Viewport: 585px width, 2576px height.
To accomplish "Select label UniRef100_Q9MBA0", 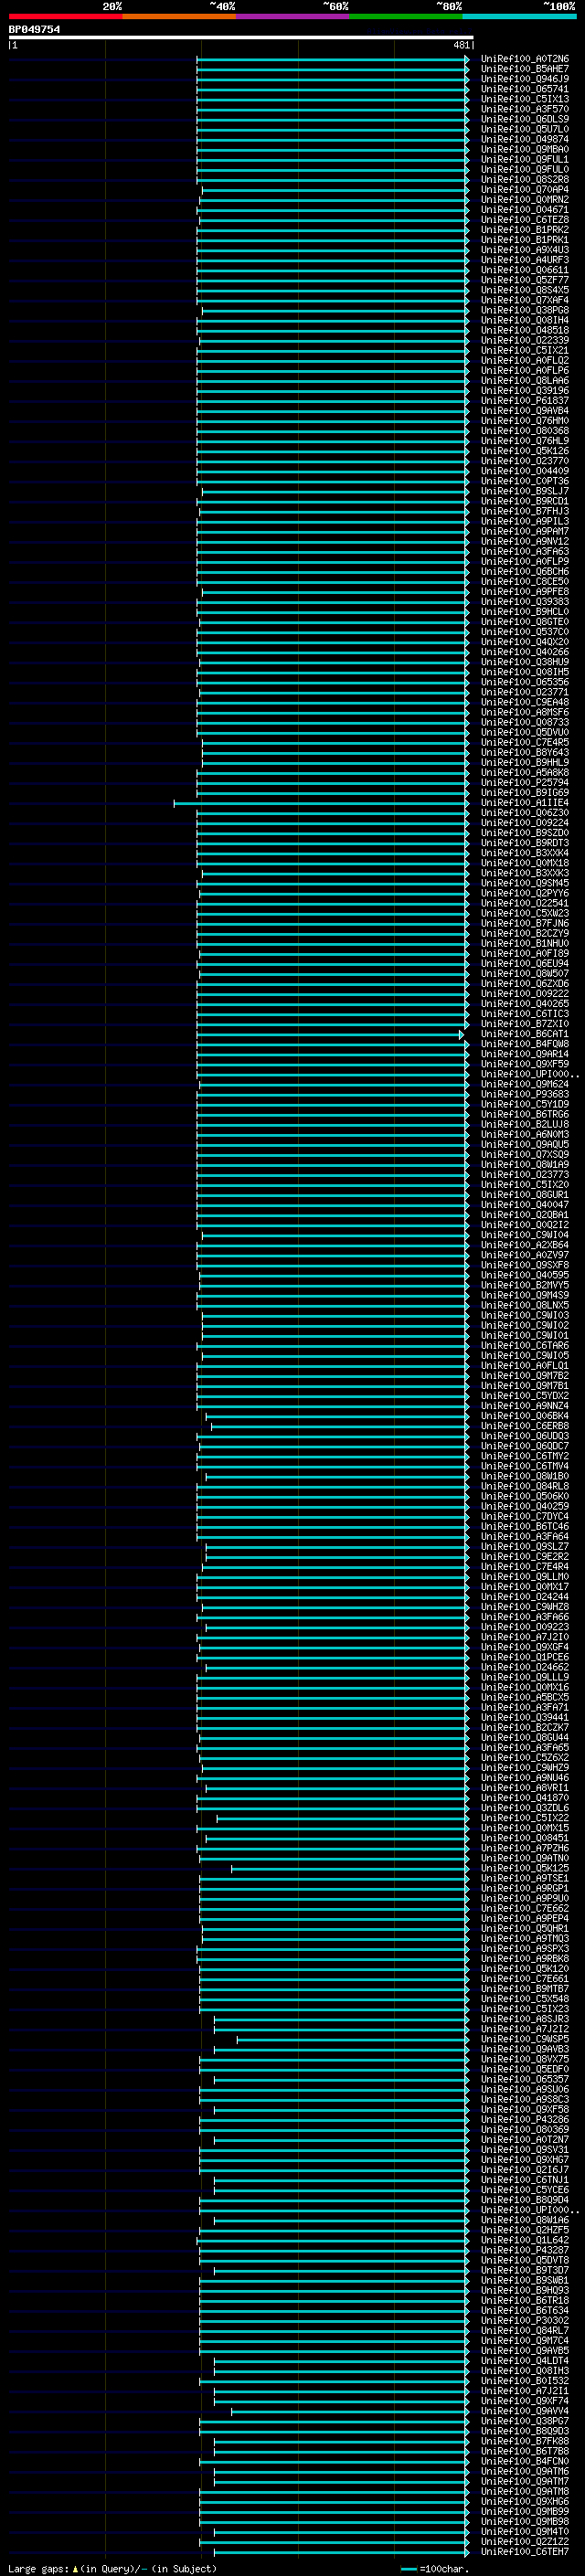I will [524, 149].
